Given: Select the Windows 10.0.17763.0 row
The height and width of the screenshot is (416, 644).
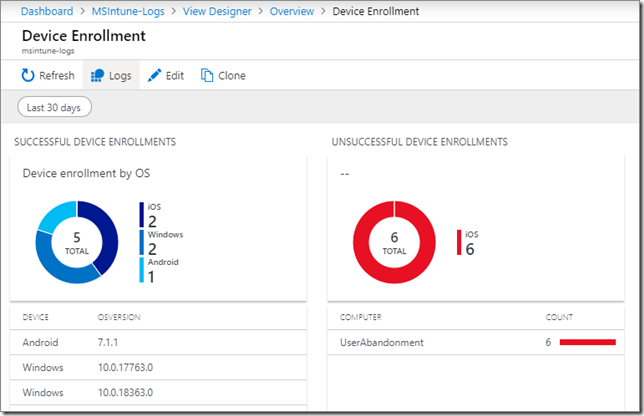Looking at the screenshot, I should point(159,368).
